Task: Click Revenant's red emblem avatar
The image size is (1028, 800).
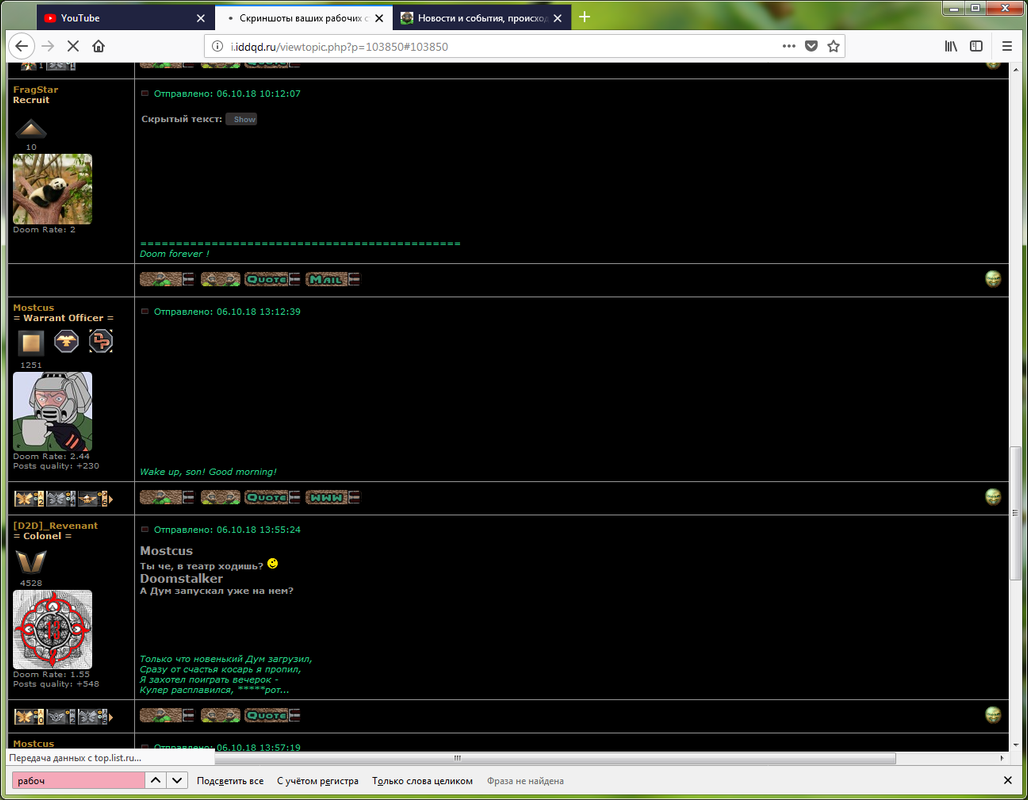Action: coord(52,630)
